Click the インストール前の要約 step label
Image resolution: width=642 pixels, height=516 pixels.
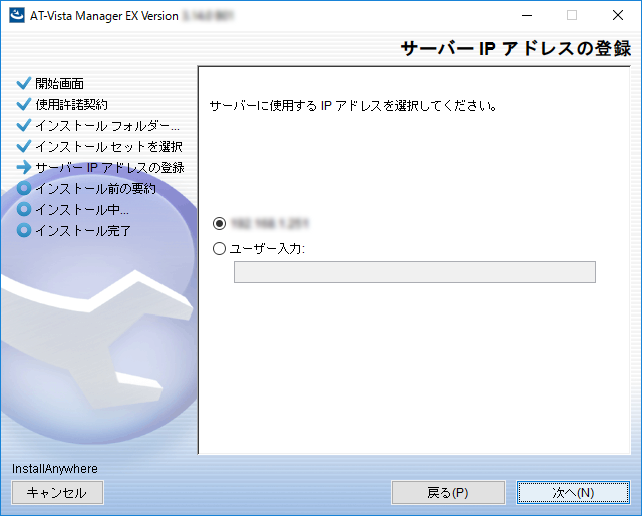[95, 188]
